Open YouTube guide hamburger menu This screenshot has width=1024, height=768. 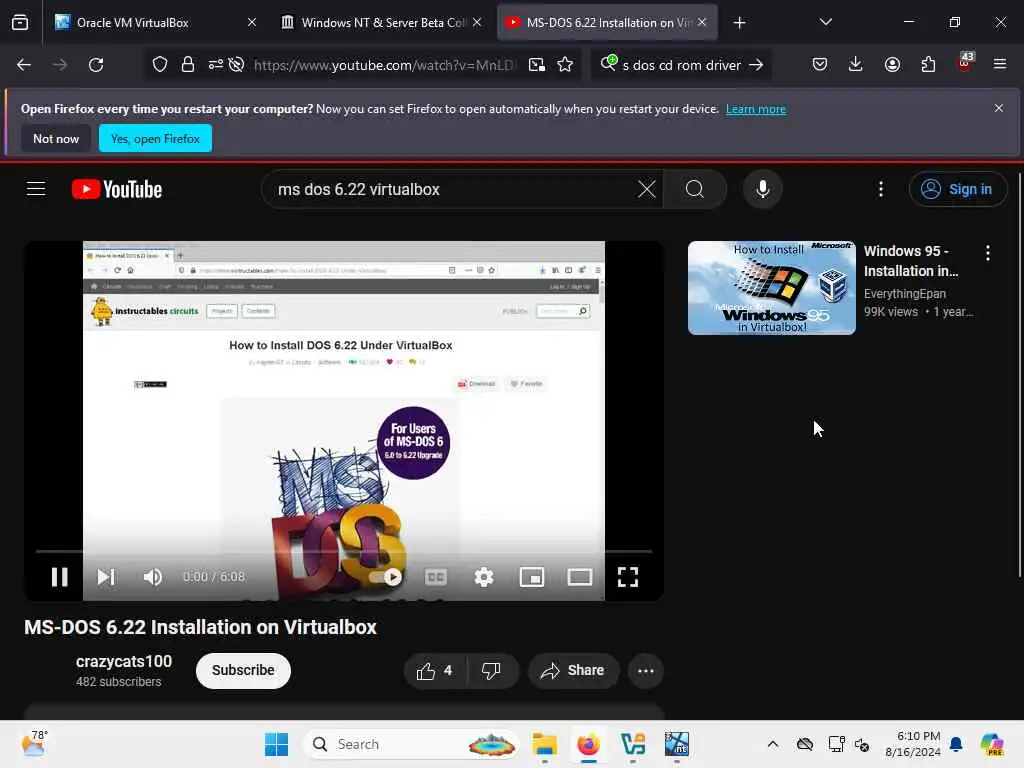(36, 189)
